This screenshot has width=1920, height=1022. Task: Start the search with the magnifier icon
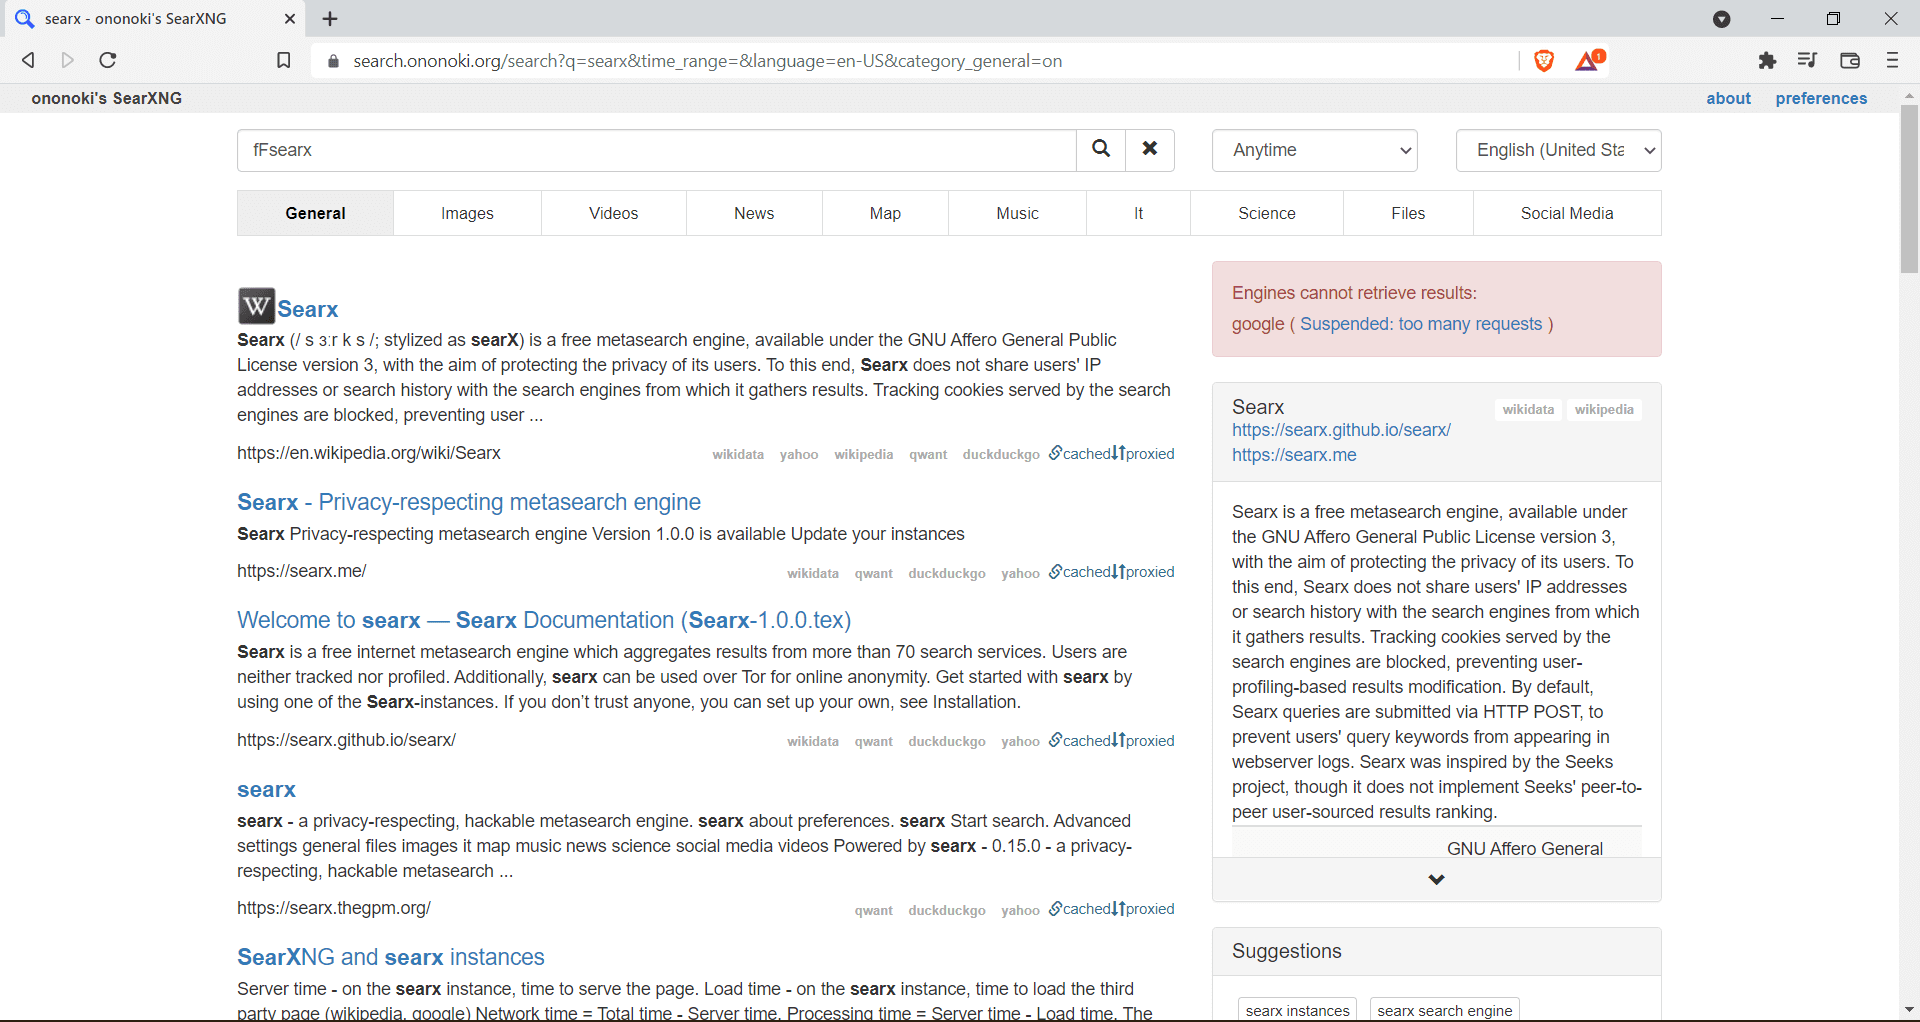(1101, 150)
